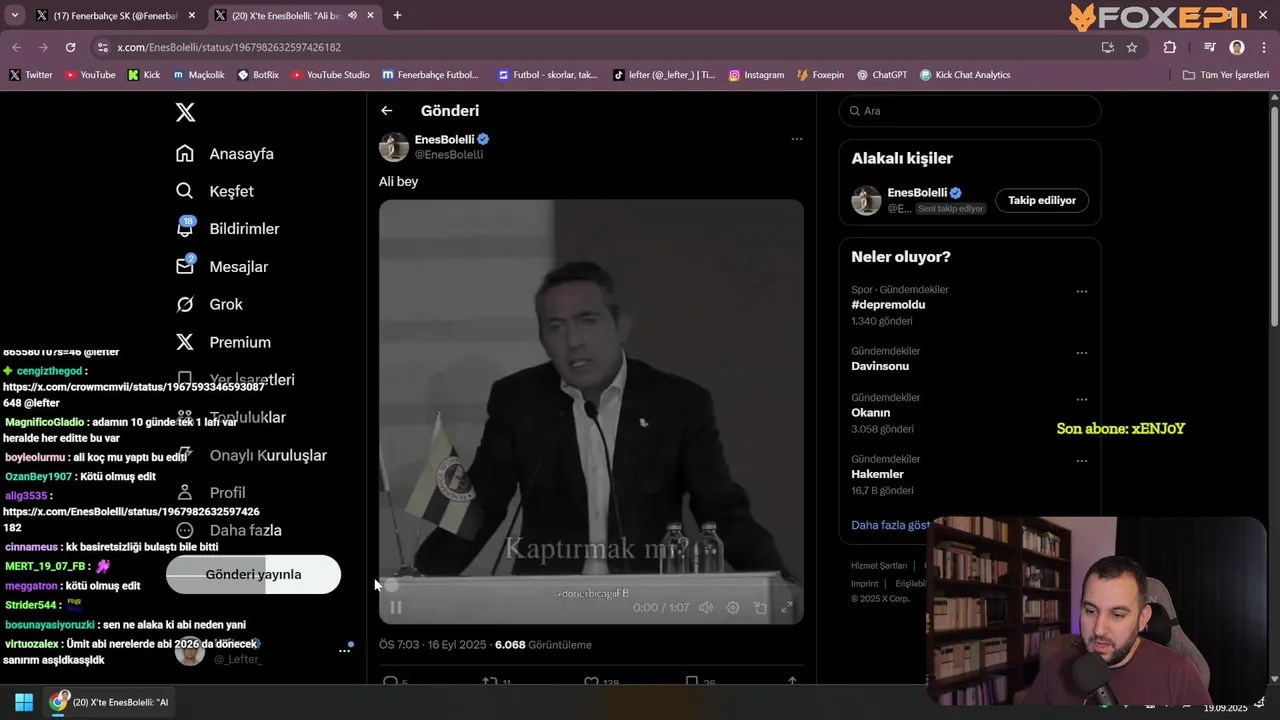Open Keşfet from the sidebar
The height and width of the screenshot is (720, 1280).
[x=215, y=191]
